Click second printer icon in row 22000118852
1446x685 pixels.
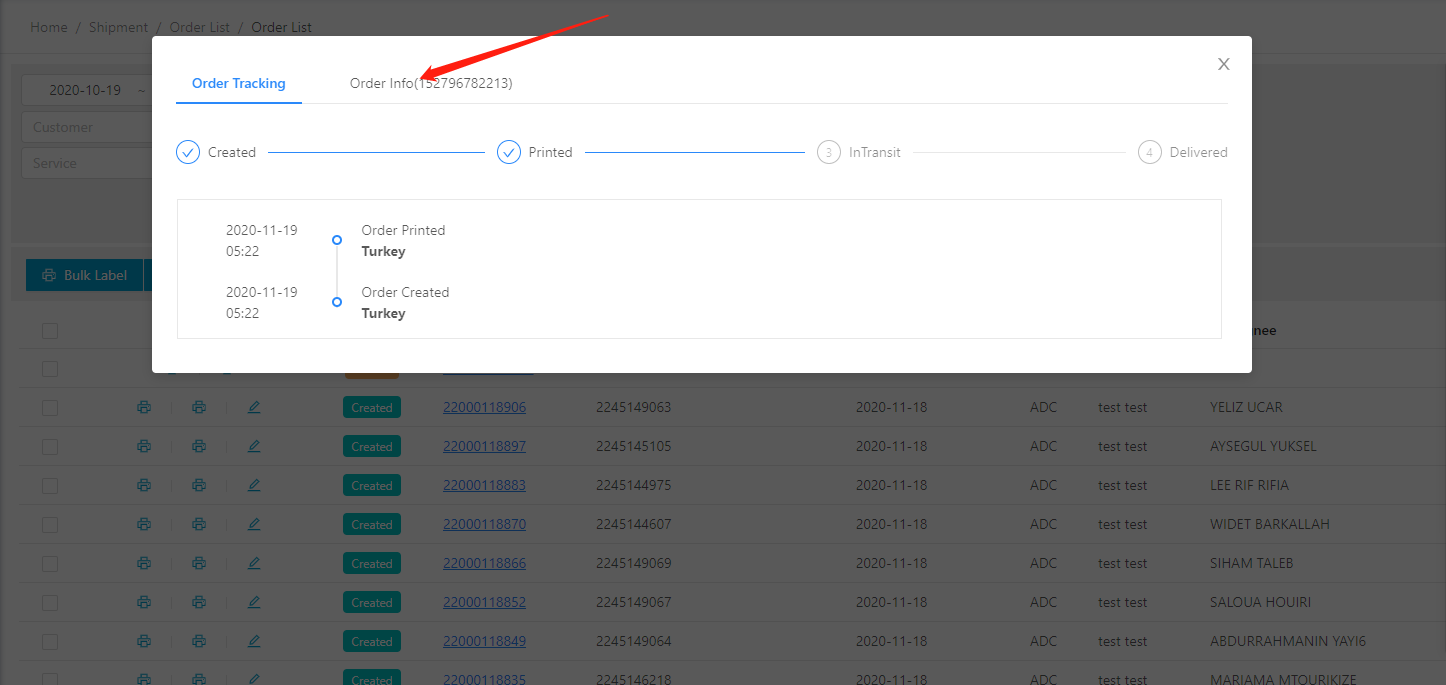[199, 602]
